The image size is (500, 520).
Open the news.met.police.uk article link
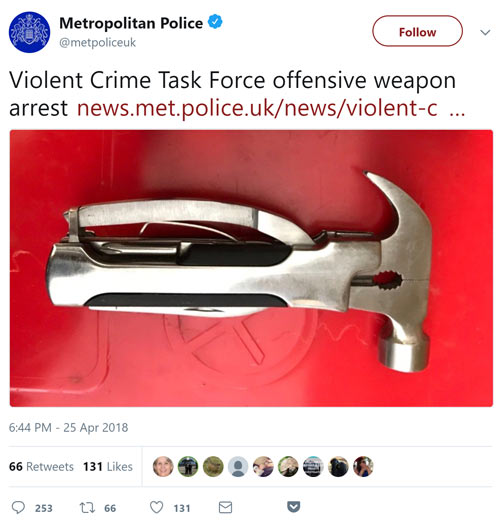pyautogui.click(x=271, y=108)
